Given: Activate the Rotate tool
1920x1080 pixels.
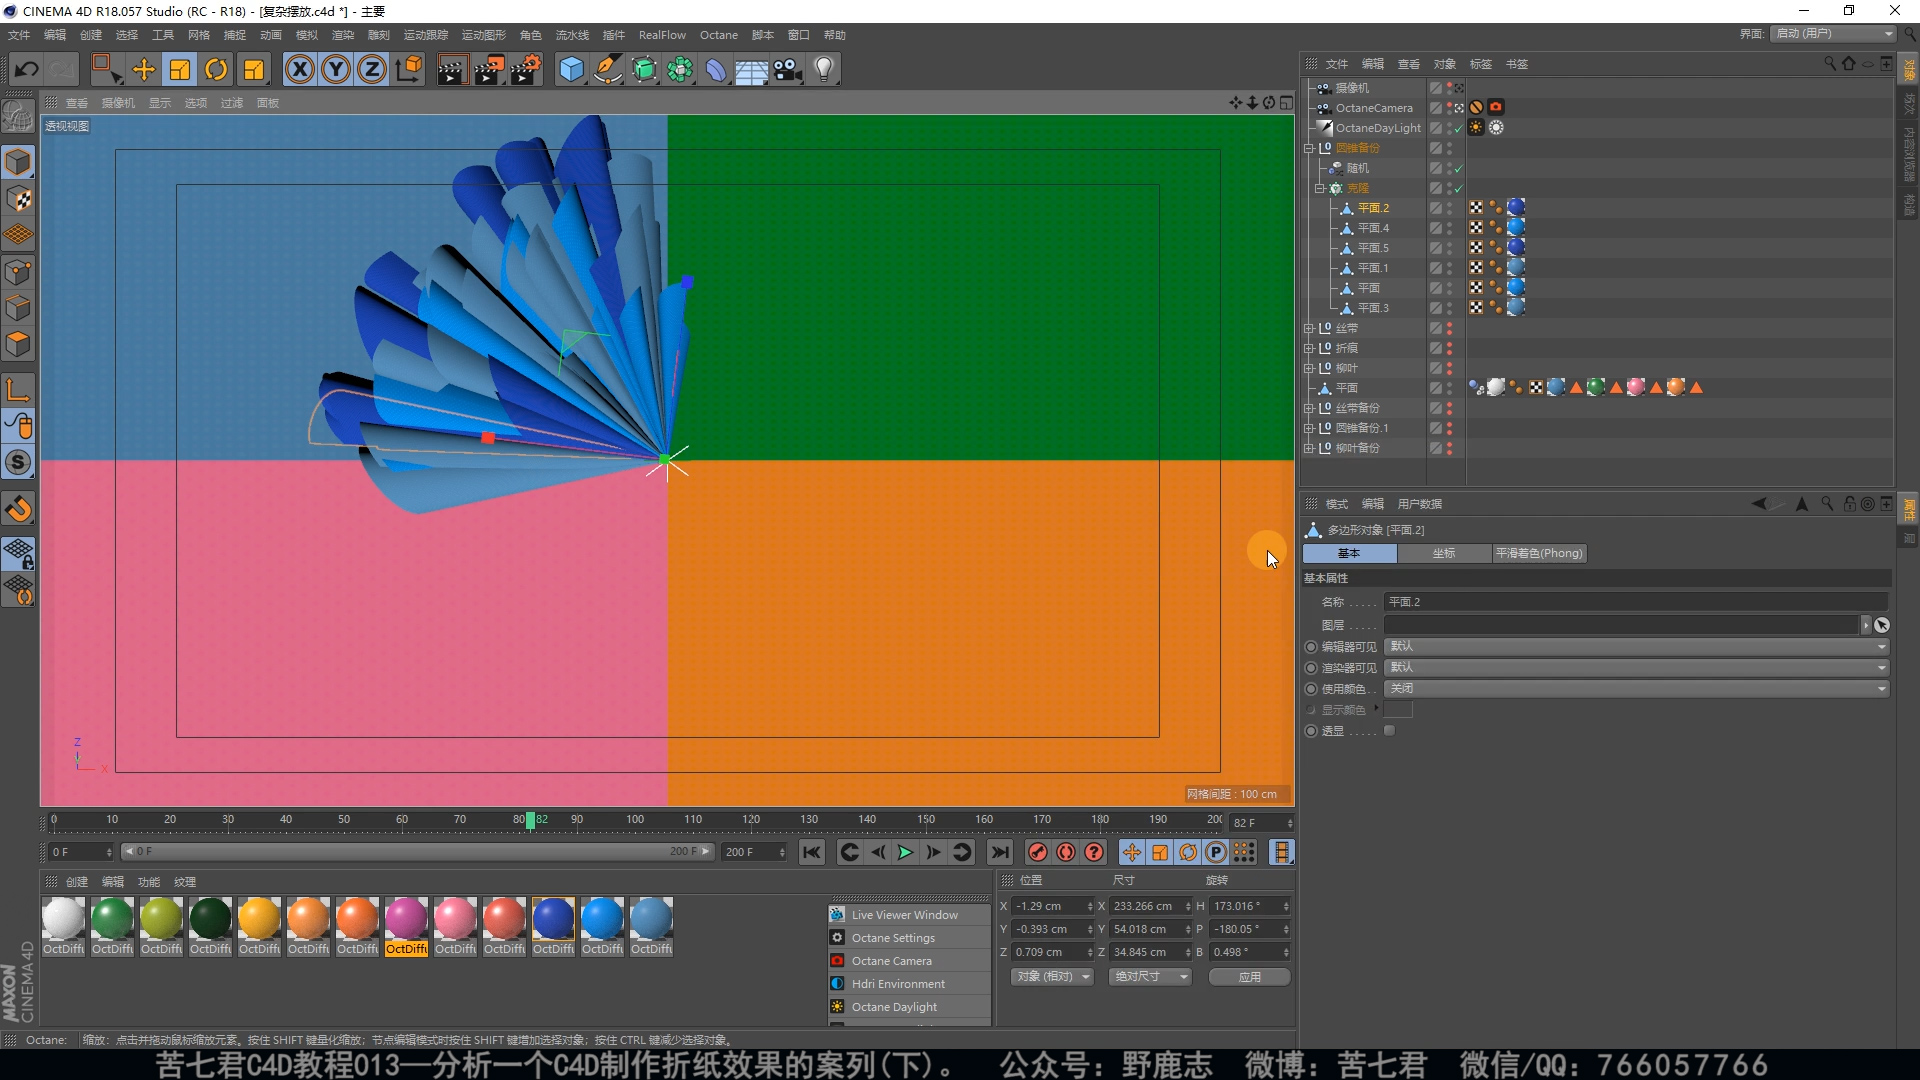Looking at the screenshot, I should [216, 69].
